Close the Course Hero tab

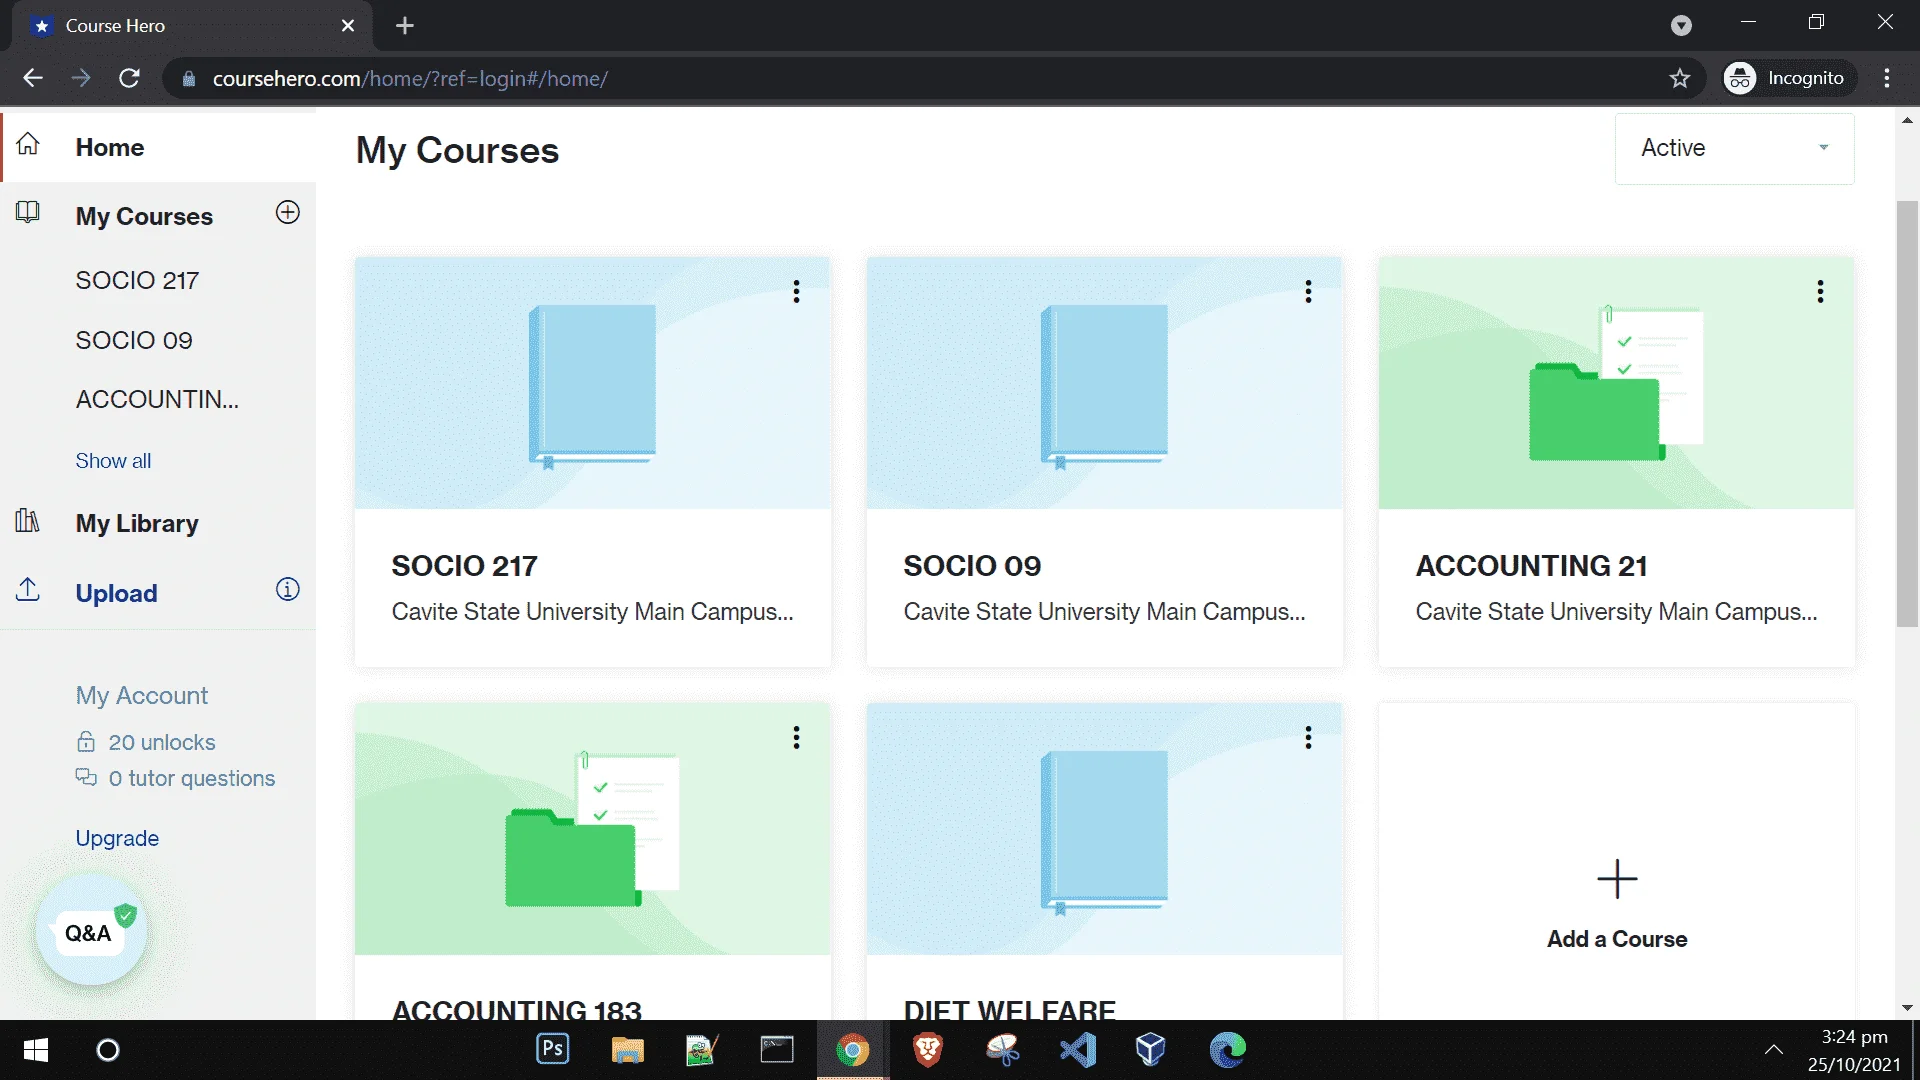coord(348,26)
